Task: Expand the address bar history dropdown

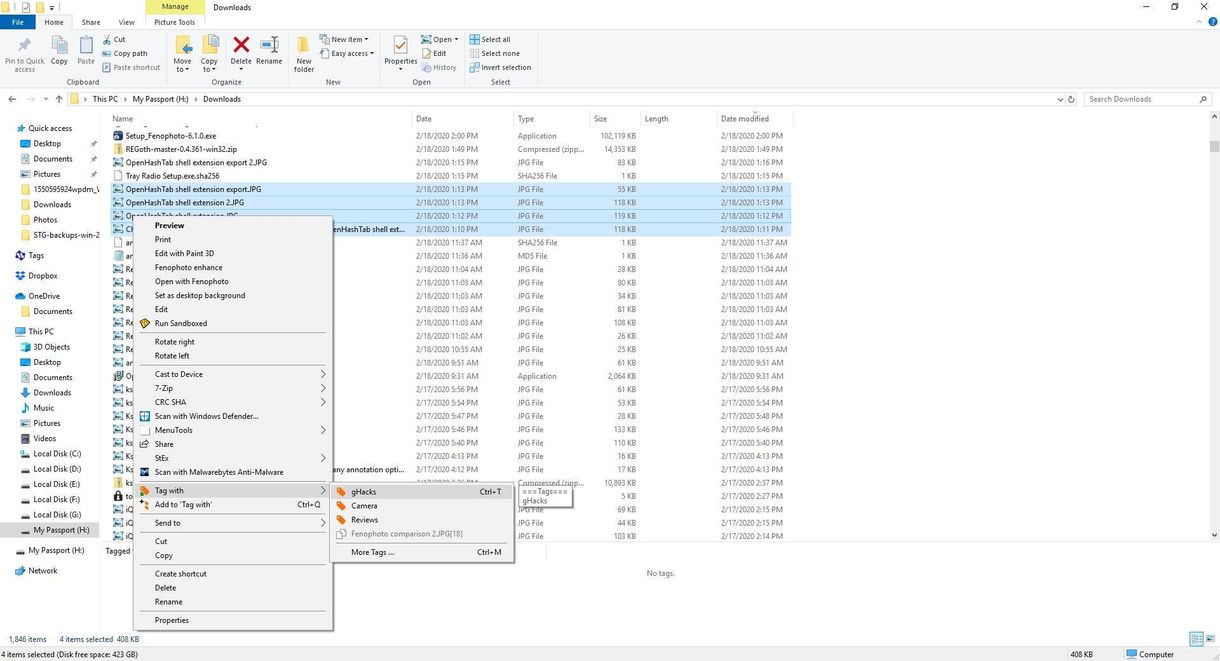Action: point(1060,99)
